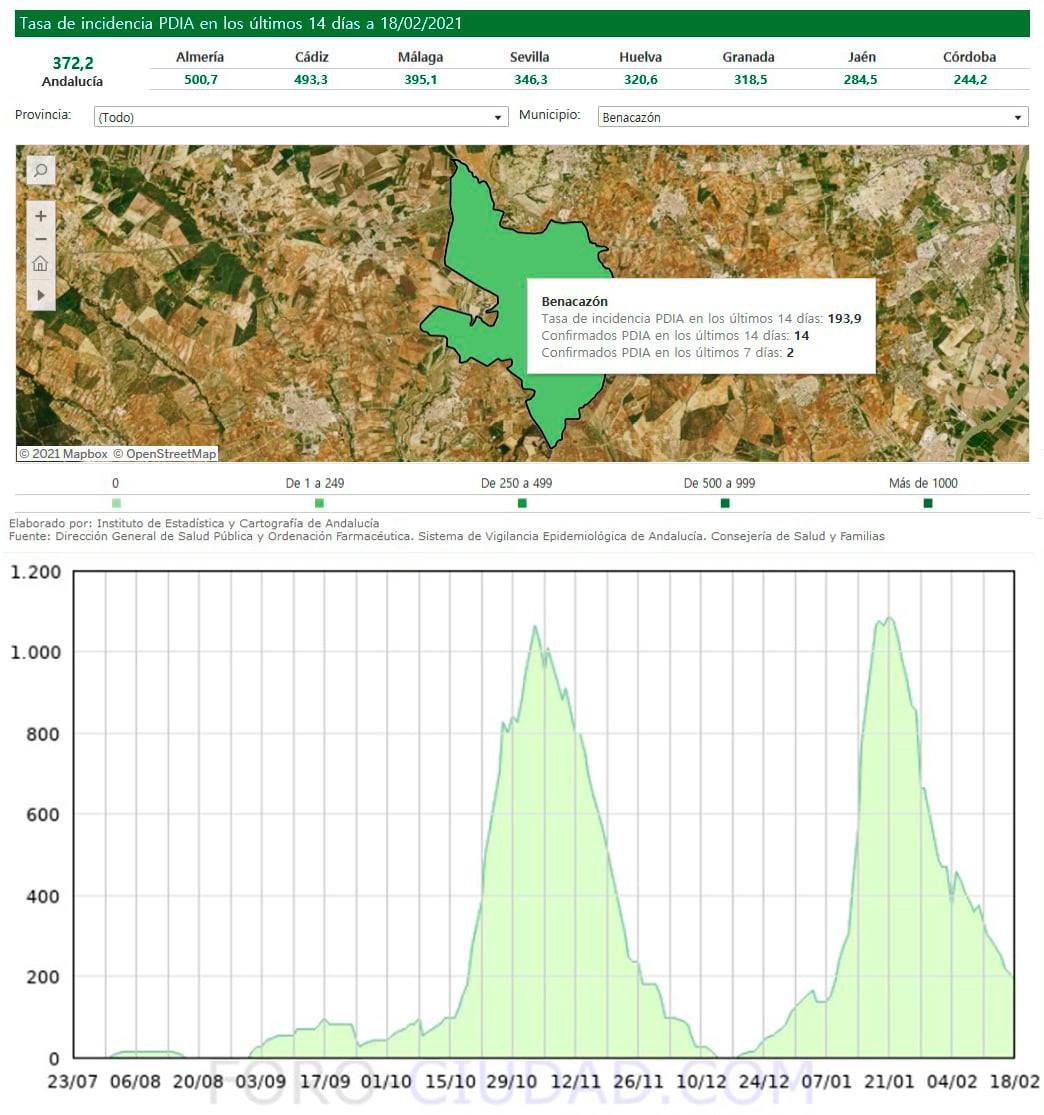This screenshot has height=1115, width=1044.
Task: Click 'De 1 a 249' legend swatch
Action: [319, 503]
